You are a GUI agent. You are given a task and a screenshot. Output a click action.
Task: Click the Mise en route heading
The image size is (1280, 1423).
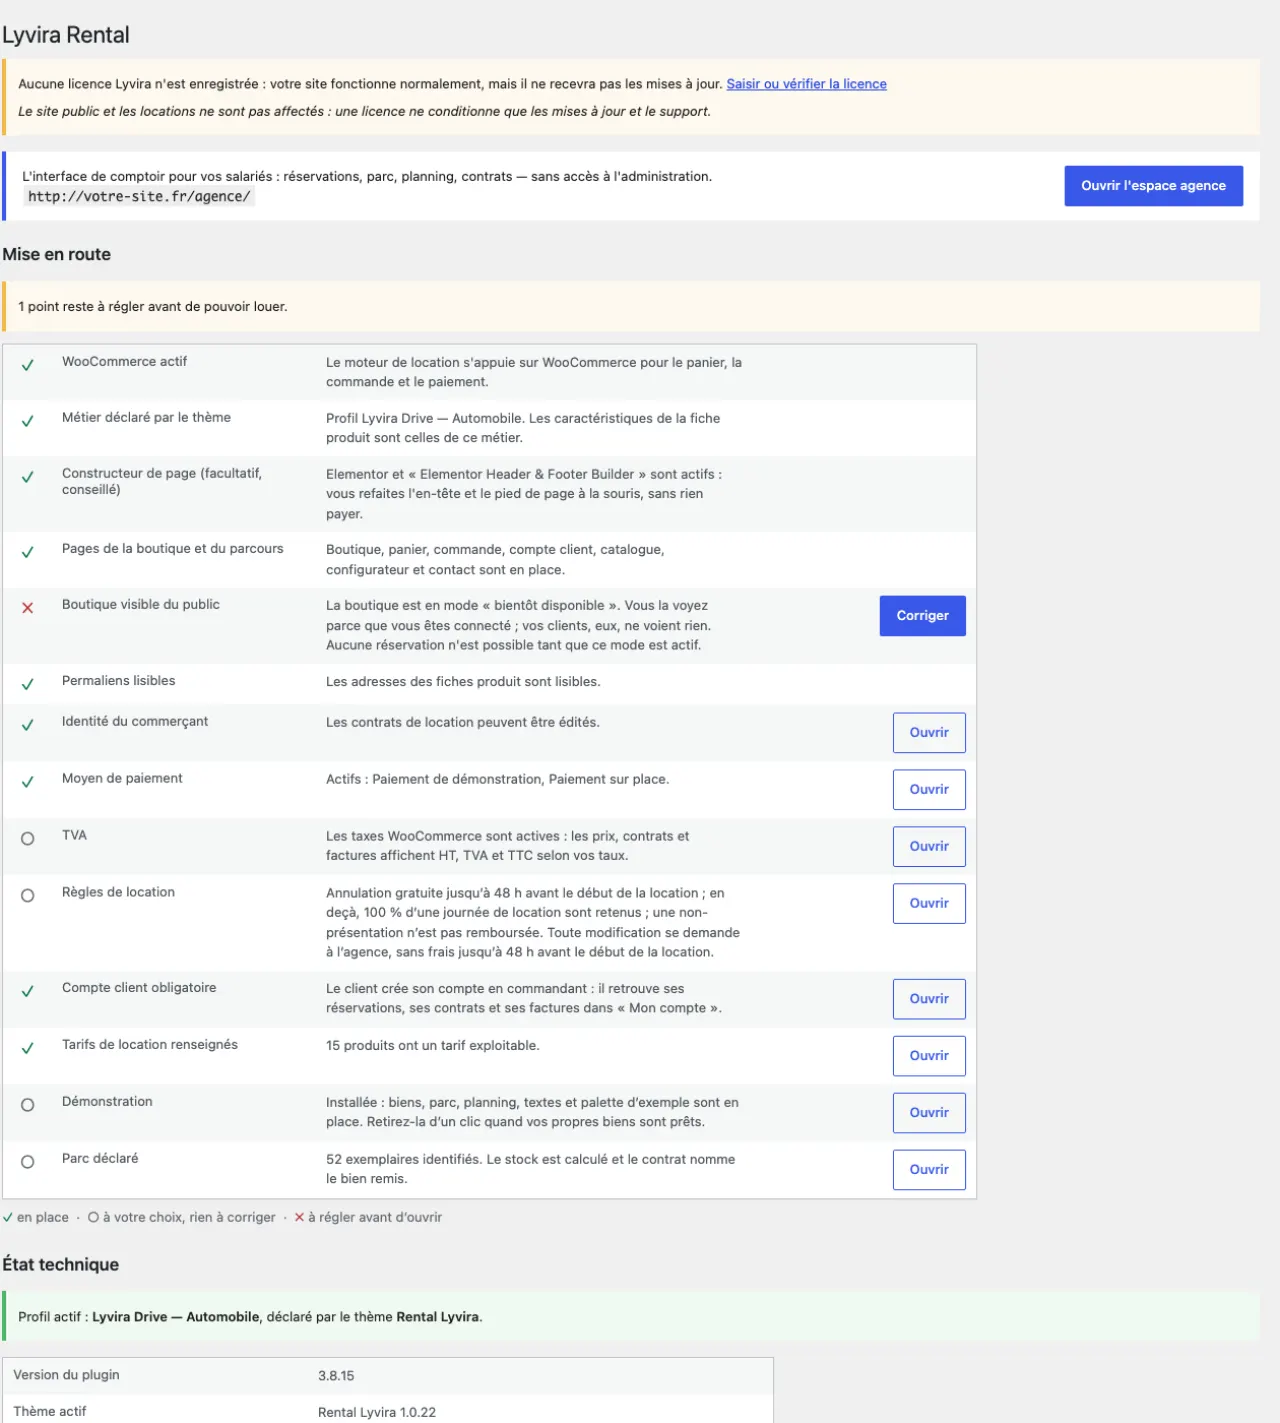point(57,254)
